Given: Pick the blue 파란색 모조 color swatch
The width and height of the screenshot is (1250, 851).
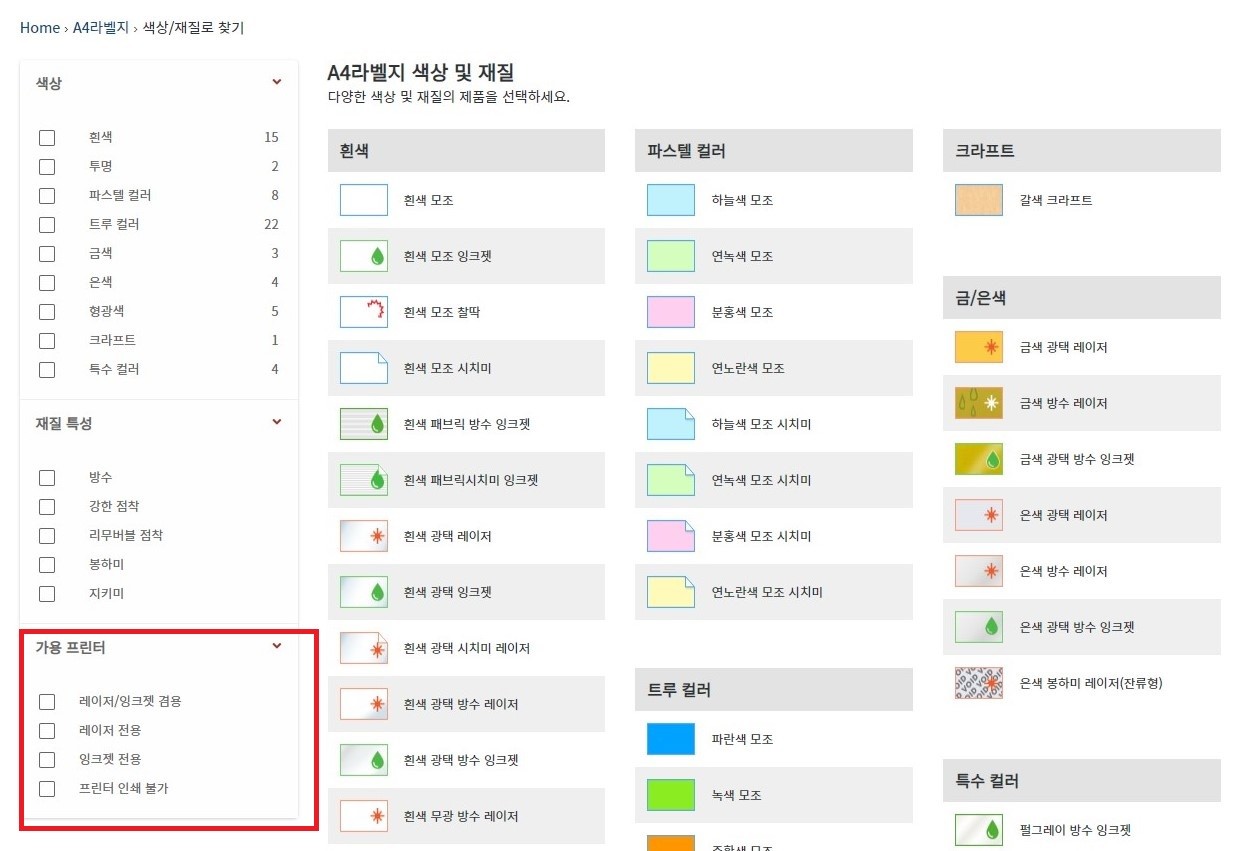Looking at the screenshot, I should click(670, 739).
